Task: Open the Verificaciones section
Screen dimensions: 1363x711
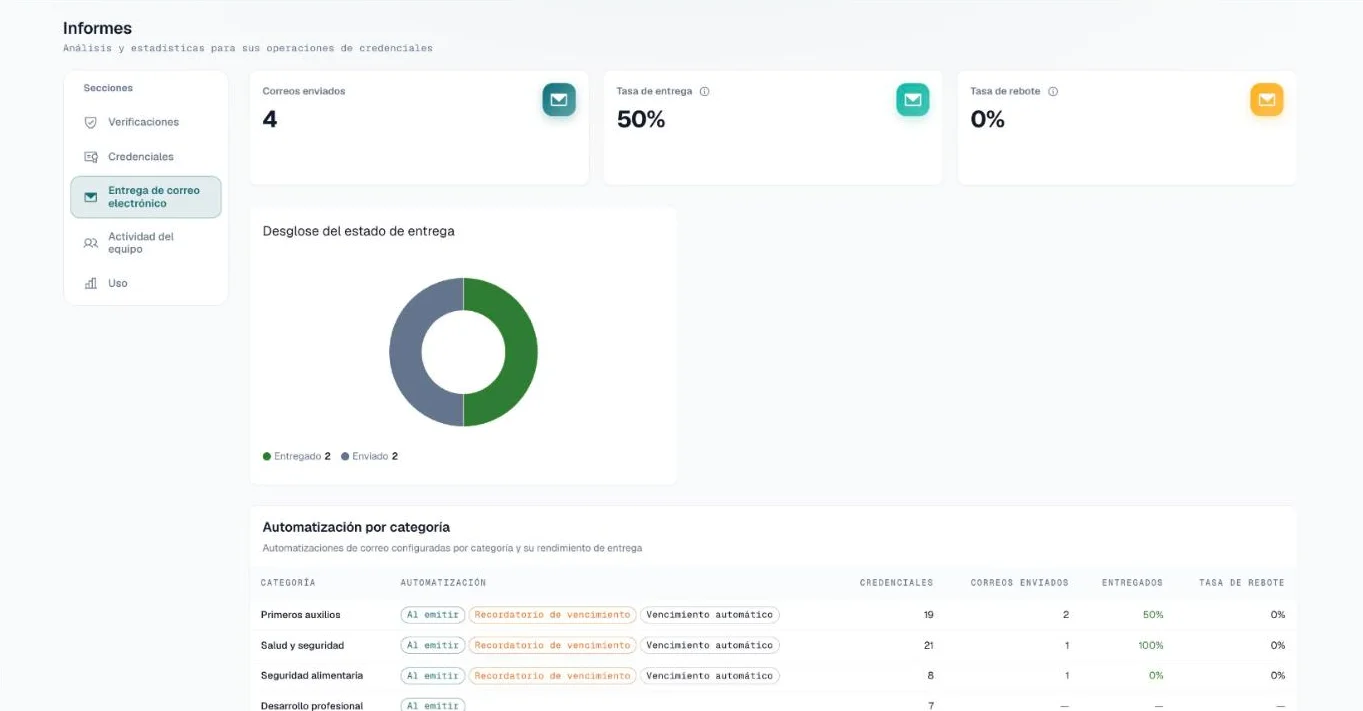Action: click(145, 122)
